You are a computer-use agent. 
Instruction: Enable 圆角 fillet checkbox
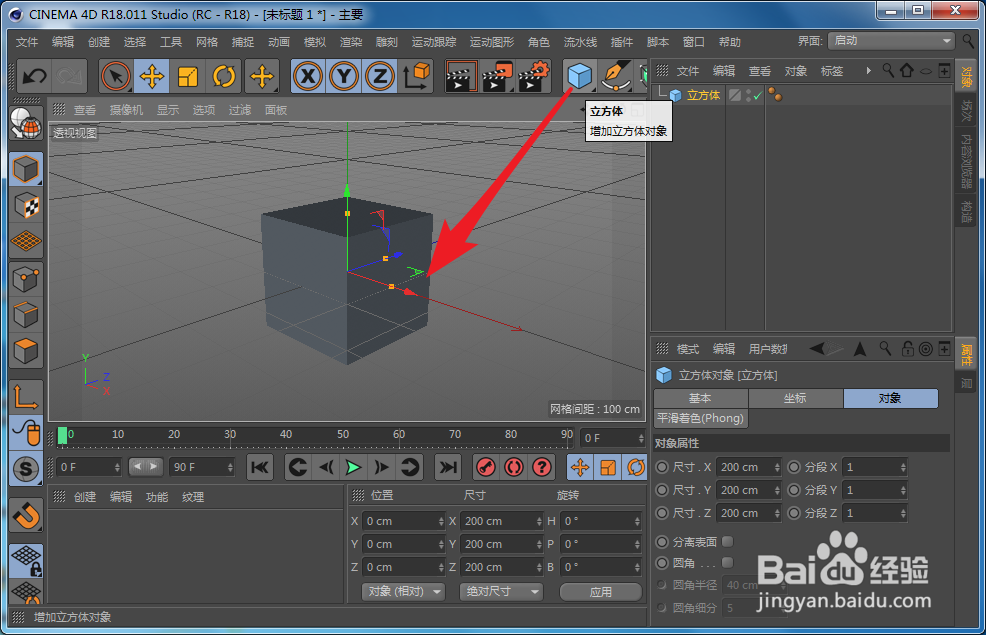tap(728, 563)
